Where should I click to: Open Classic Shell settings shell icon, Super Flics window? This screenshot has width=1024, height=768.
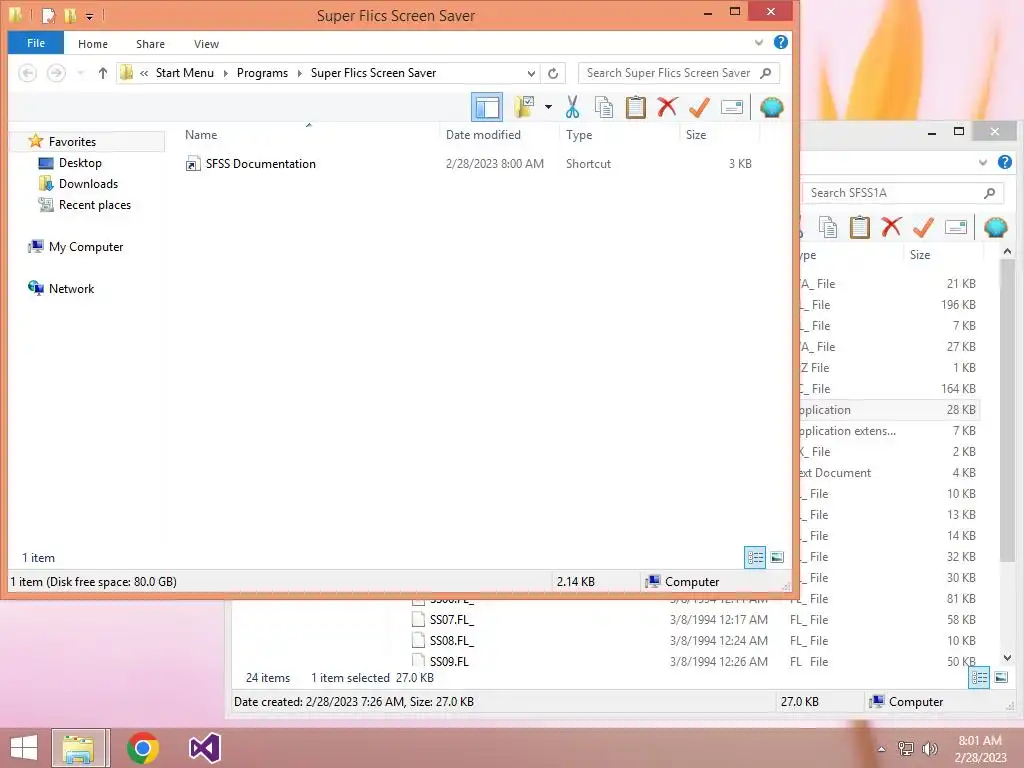click(x=771, y=107)
